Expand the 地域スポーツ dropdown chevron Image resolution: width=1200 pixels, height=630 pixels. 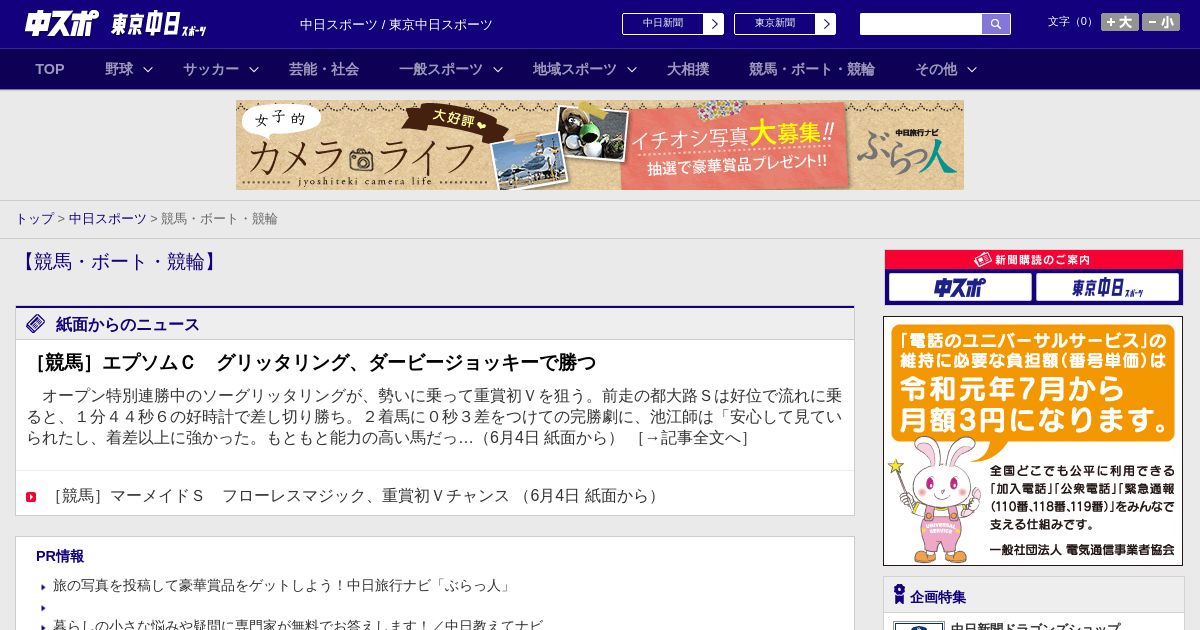[632, 69]
